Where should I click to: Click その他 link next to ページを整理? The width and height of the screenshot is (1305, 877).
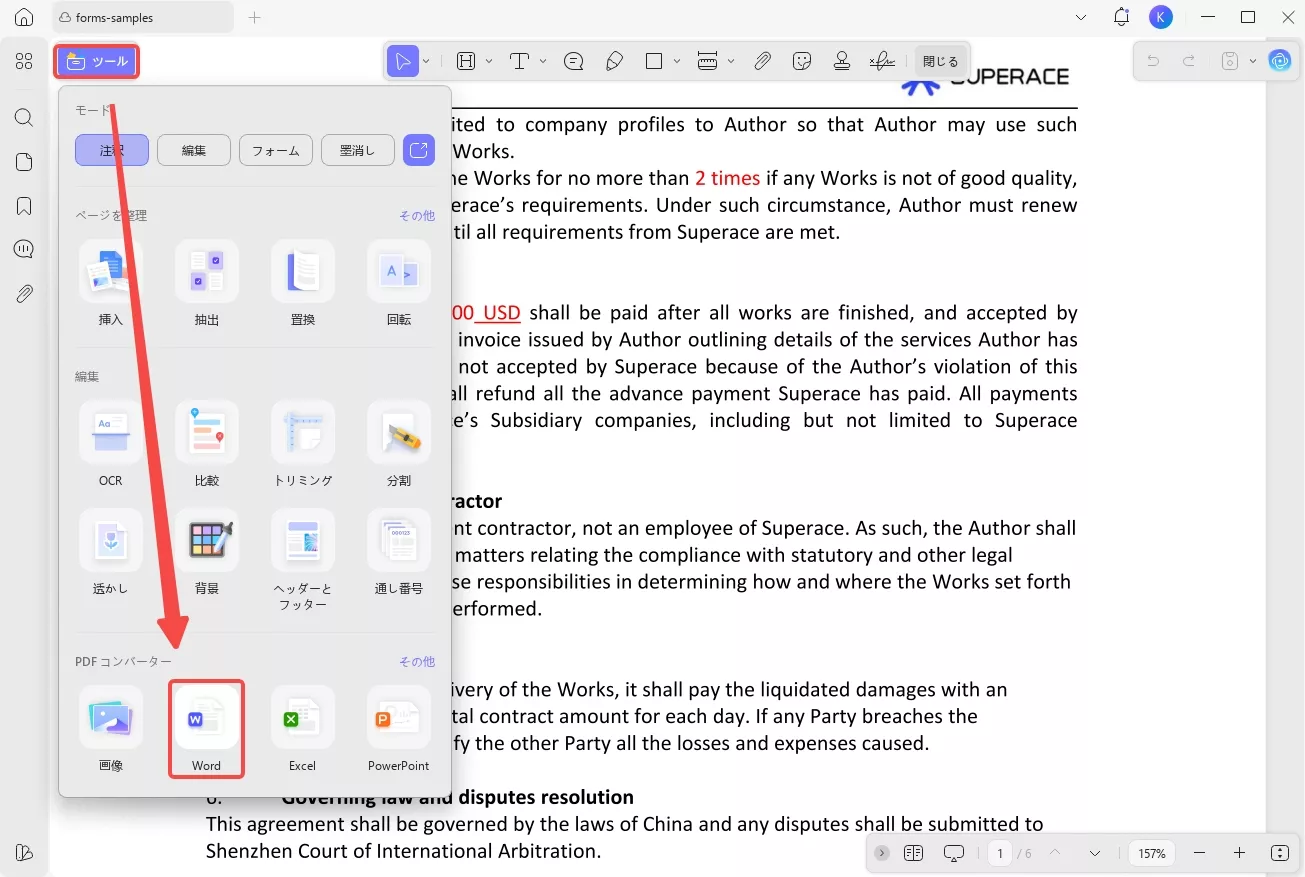(417, 216)
